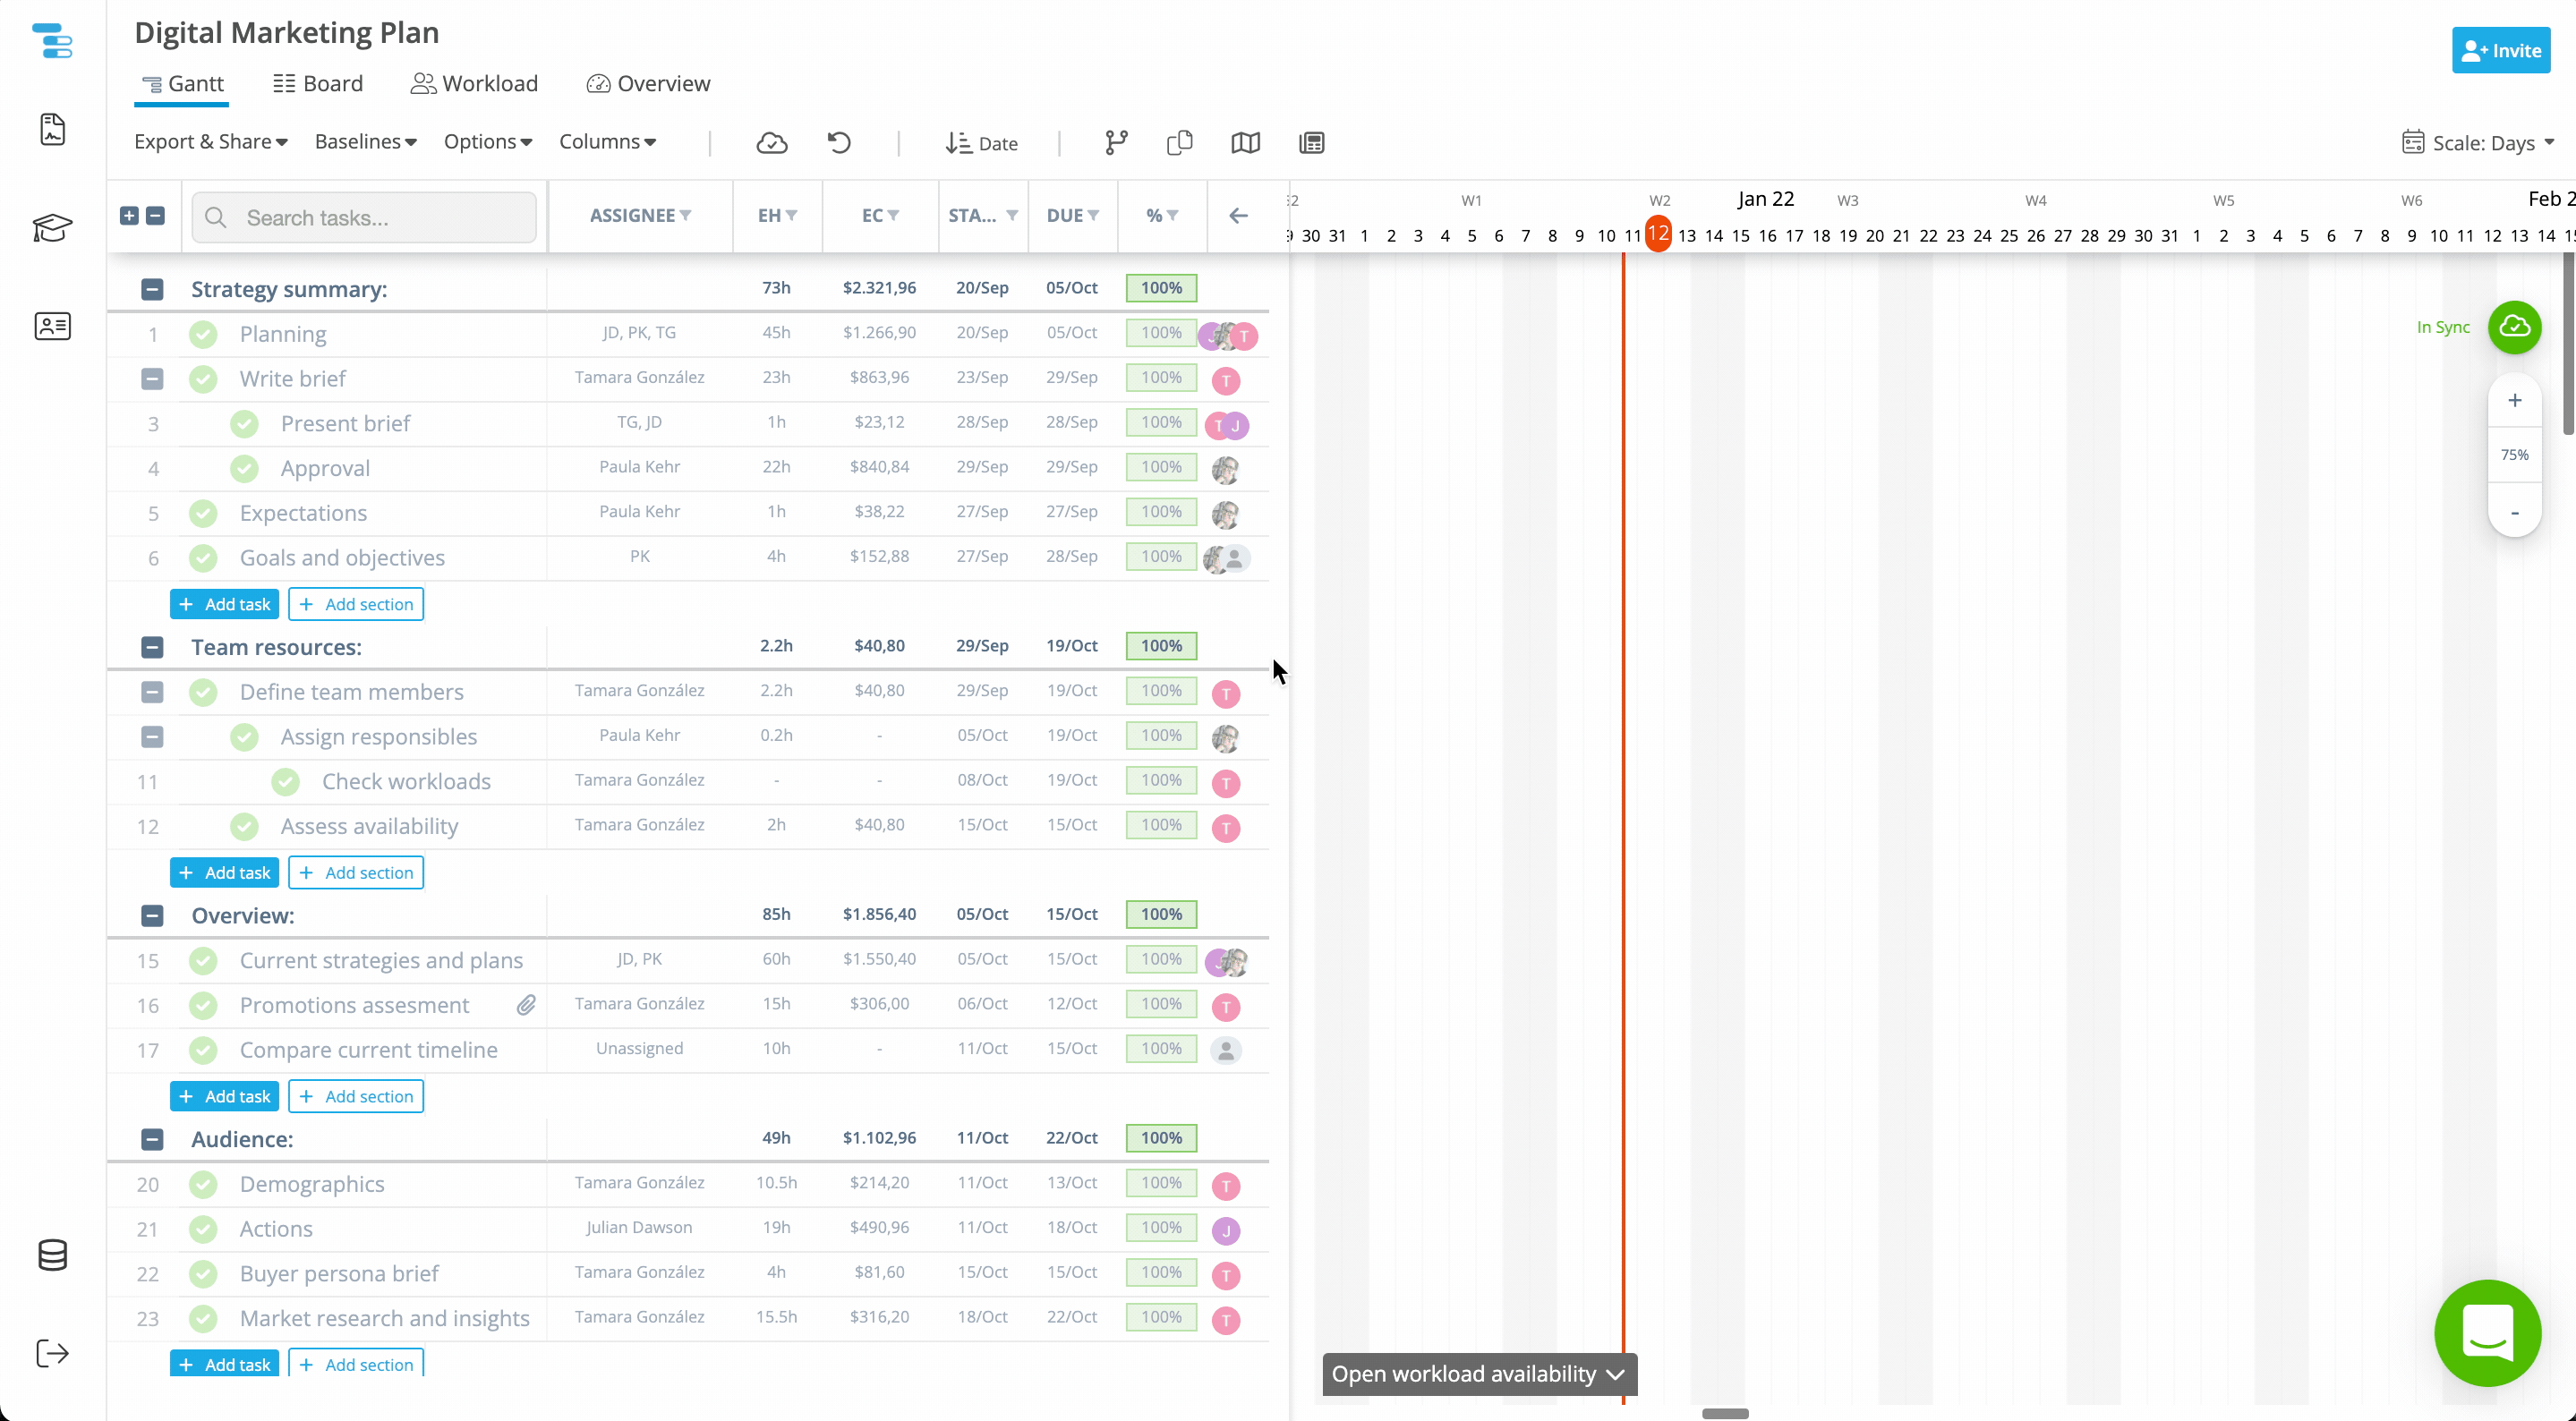Click the Search tasks input field

coord(365,218)
